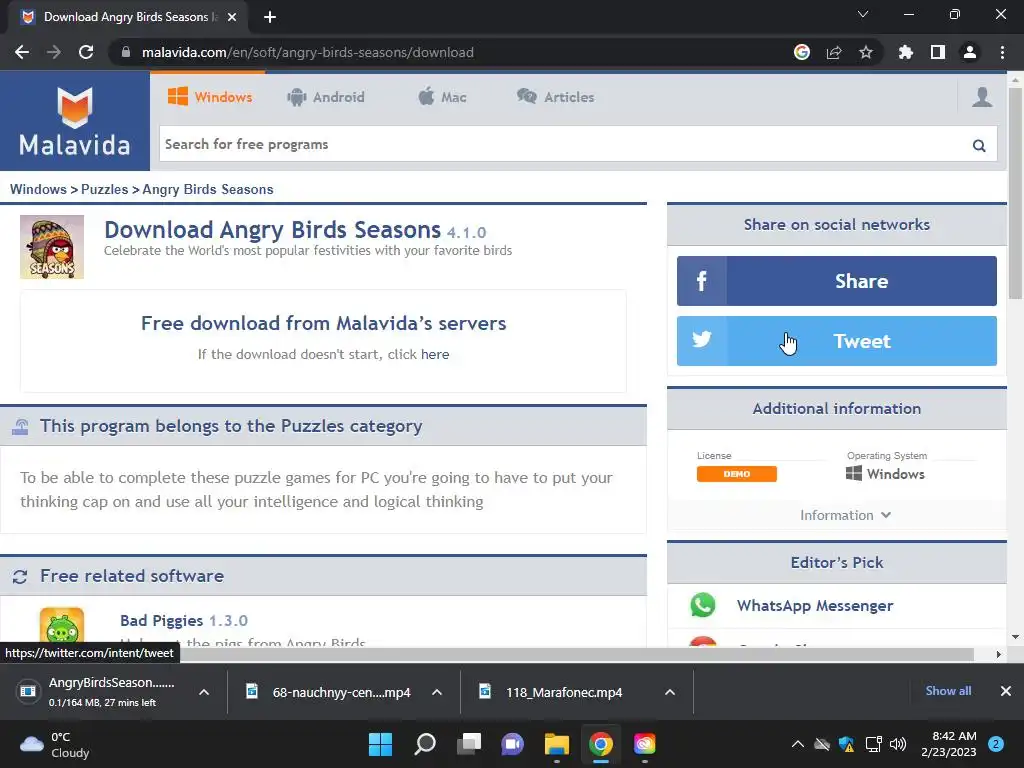The image size is (1024, 768).
Task: Open Chrome extensions puzzle icon
Action: coord(906,52)
